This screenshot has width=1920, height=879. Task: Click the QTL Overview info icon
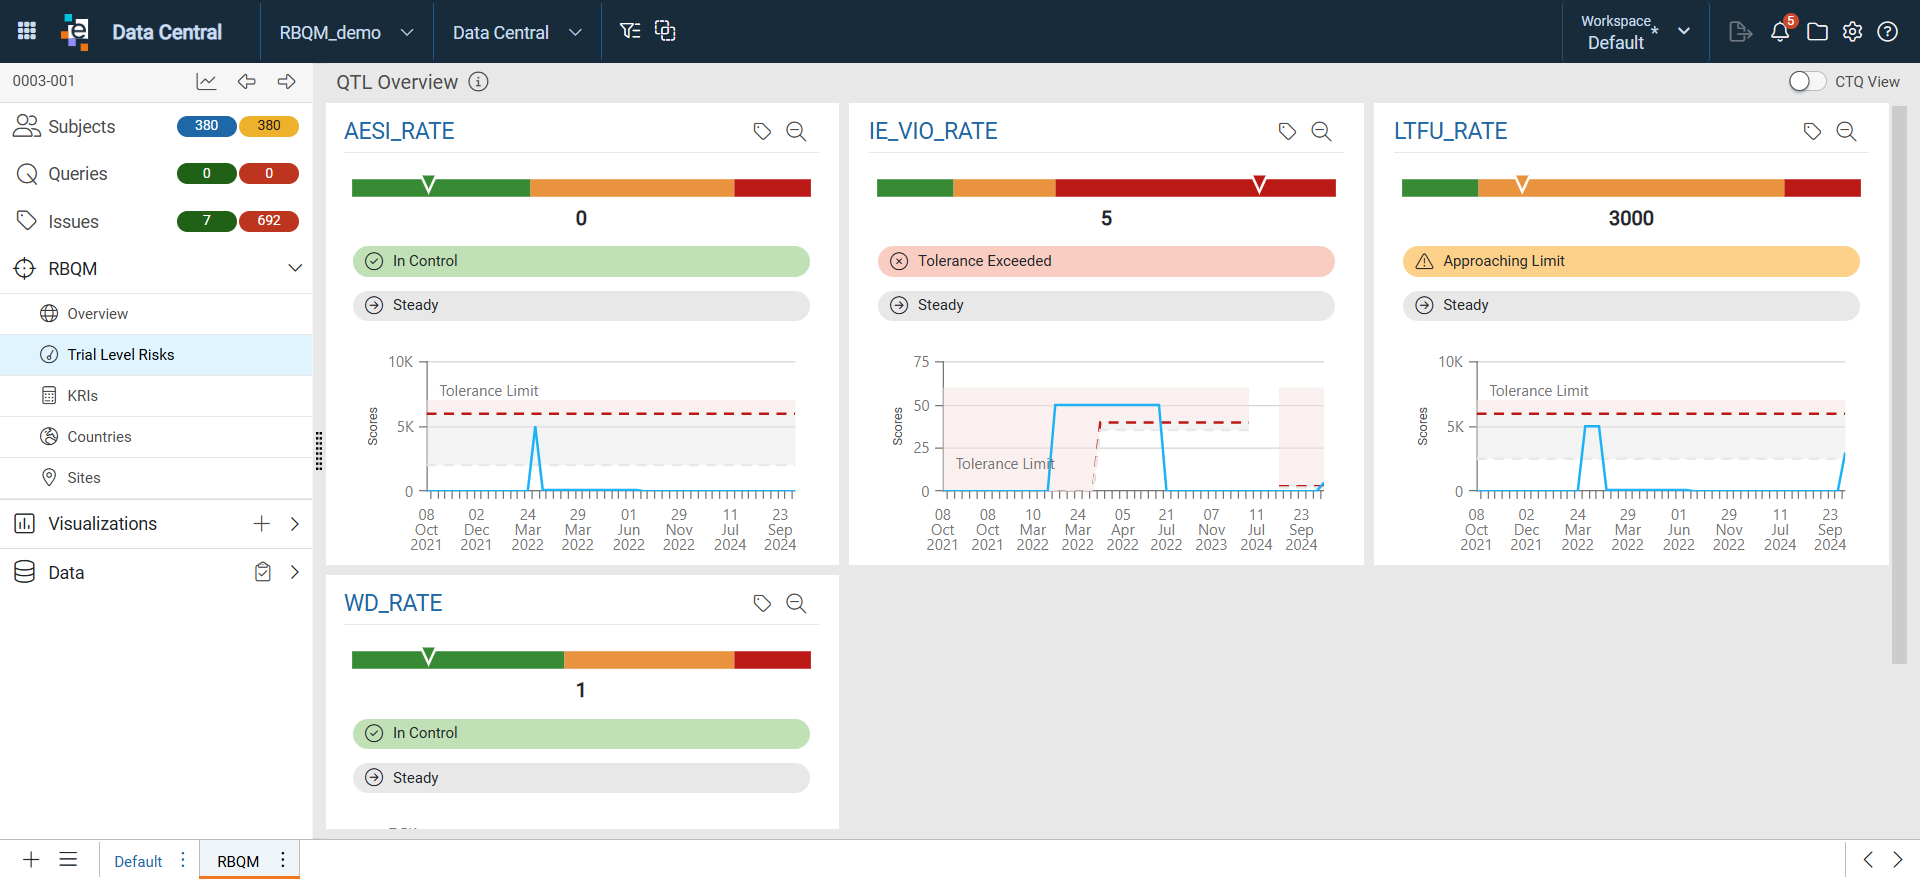(479, 82)
